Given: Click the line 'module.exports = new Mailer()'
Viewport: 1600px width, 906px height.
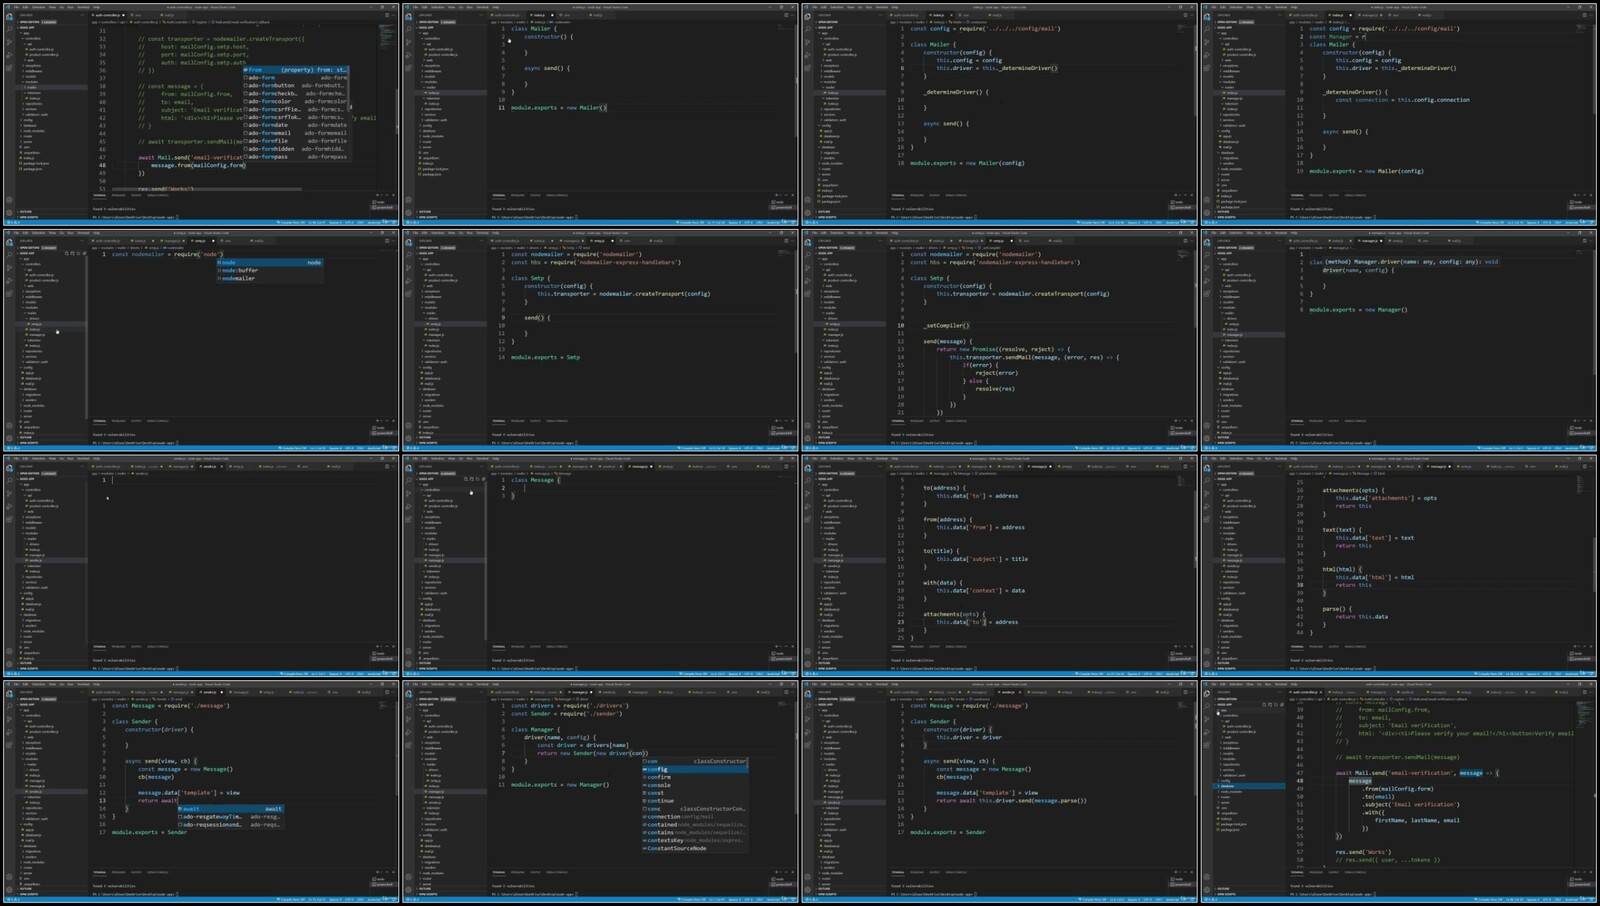Looking at the screenshot, I should click(x=559, y=107).
